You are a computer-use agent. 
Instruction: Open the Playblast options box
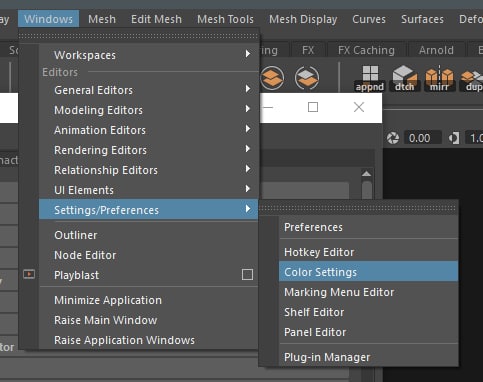247,275
